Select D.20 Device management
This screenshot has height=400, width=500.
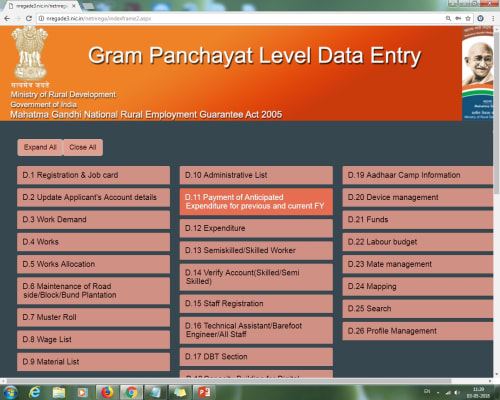(x=418, y=197)
